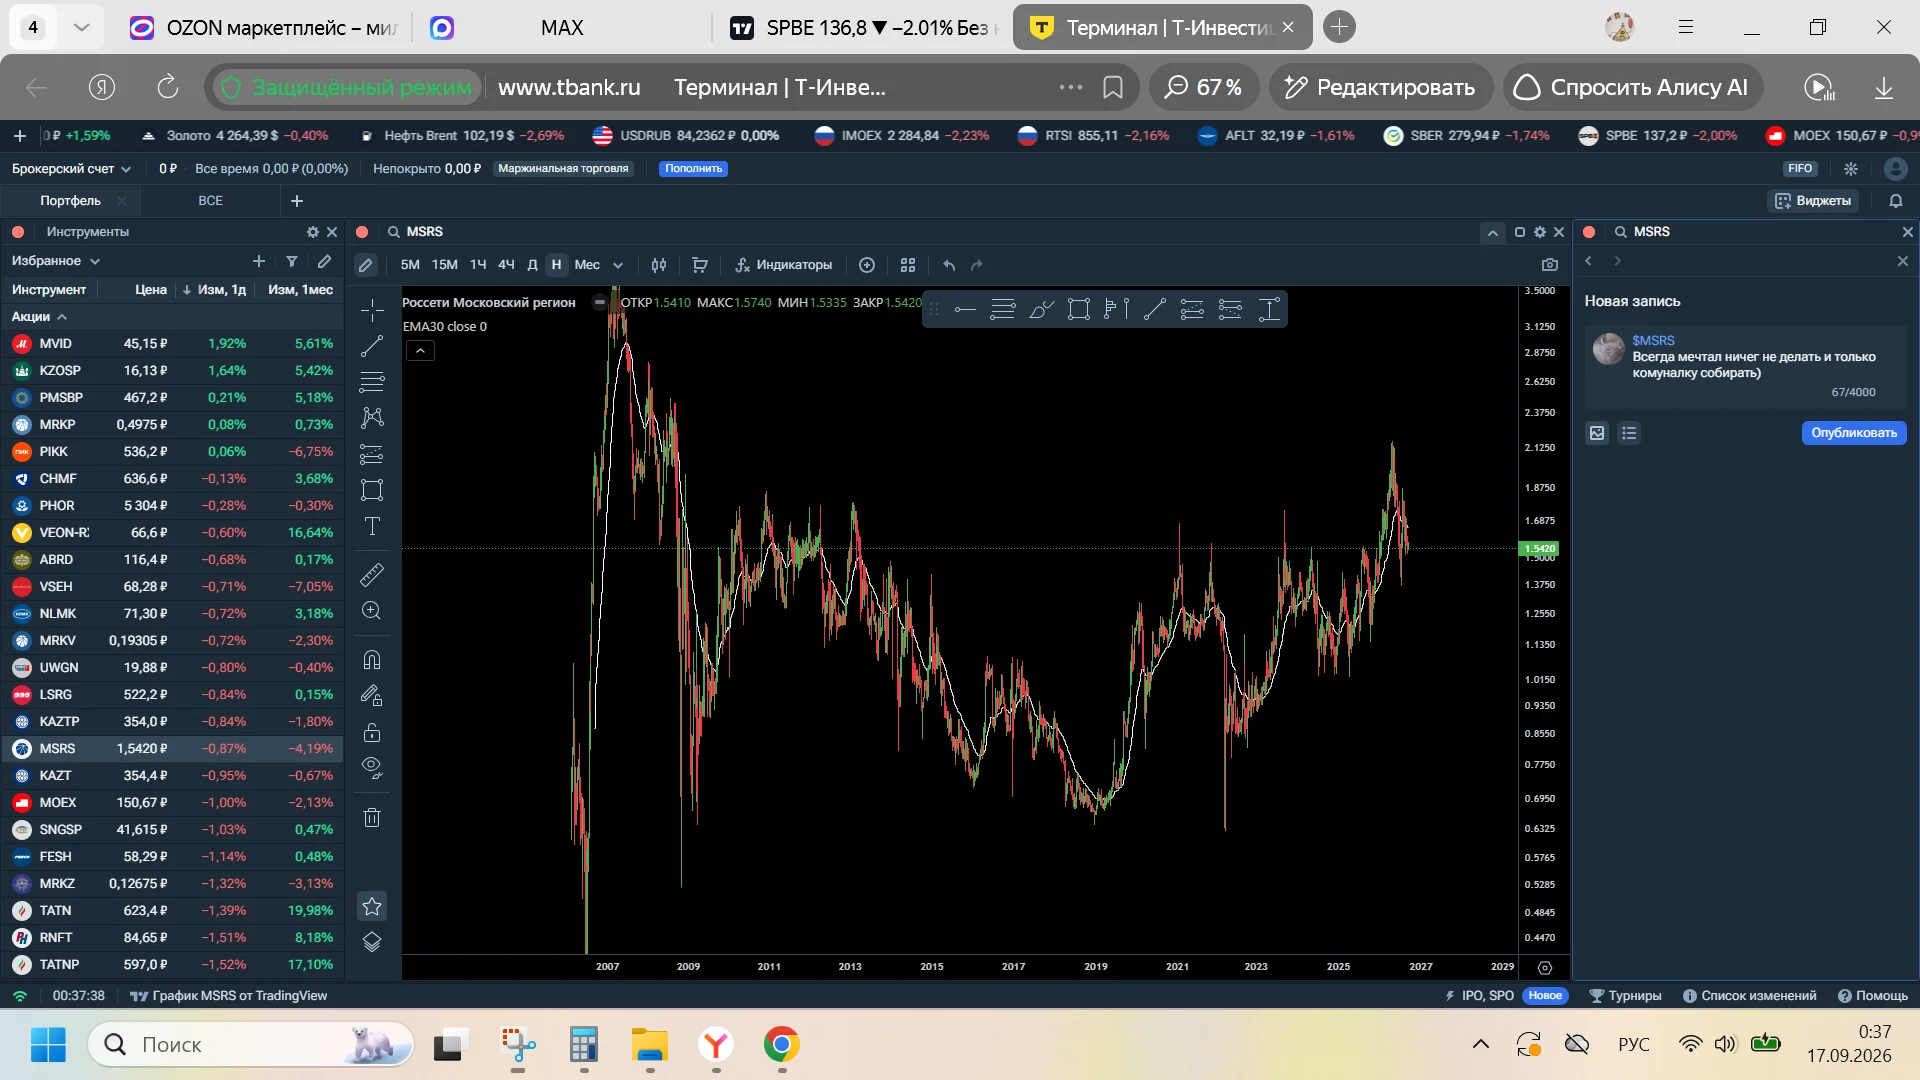Hide the Россети Московский регион series legend

coord(599,302)
